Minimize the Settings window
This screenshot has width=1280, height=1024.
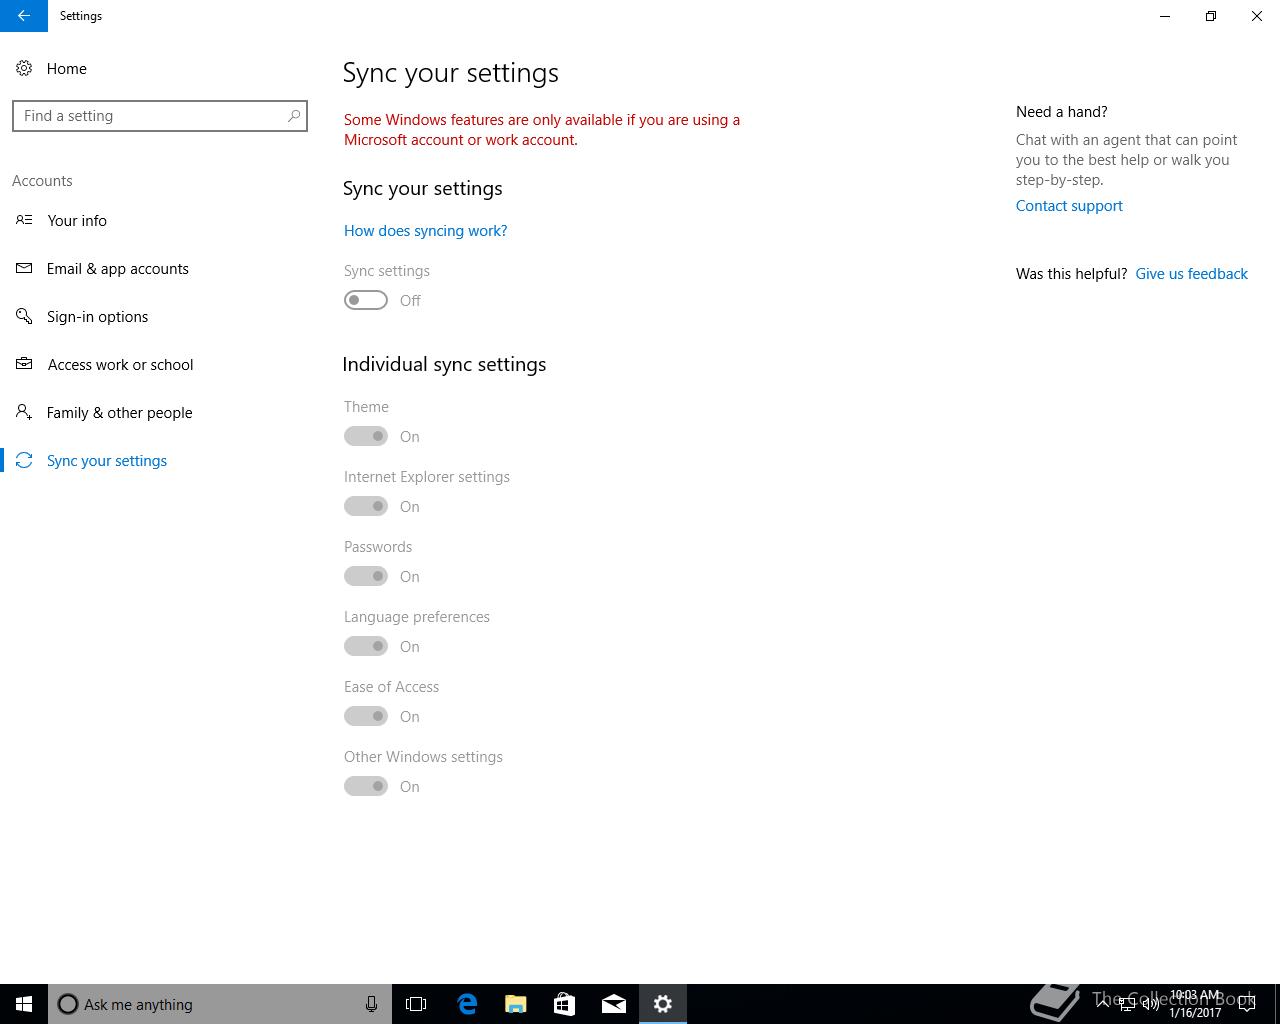(1165, 16)
